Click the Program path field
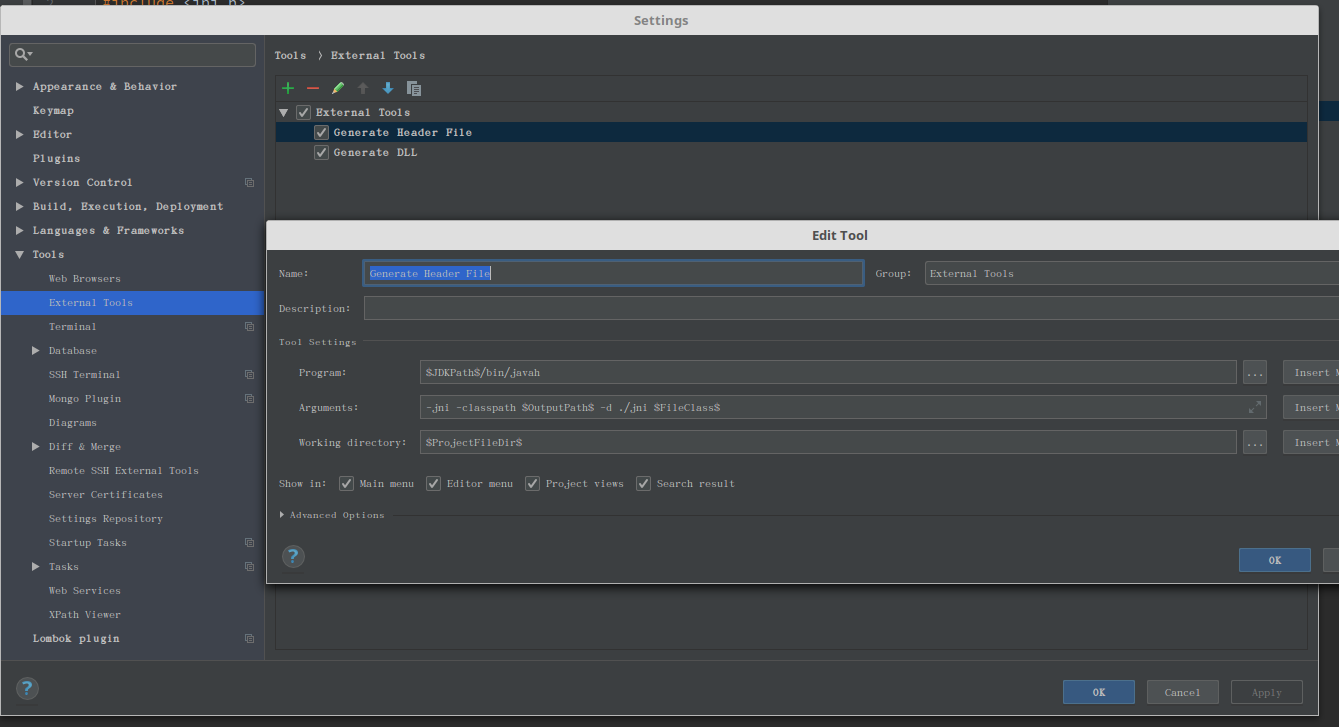 tap(828, 372)
